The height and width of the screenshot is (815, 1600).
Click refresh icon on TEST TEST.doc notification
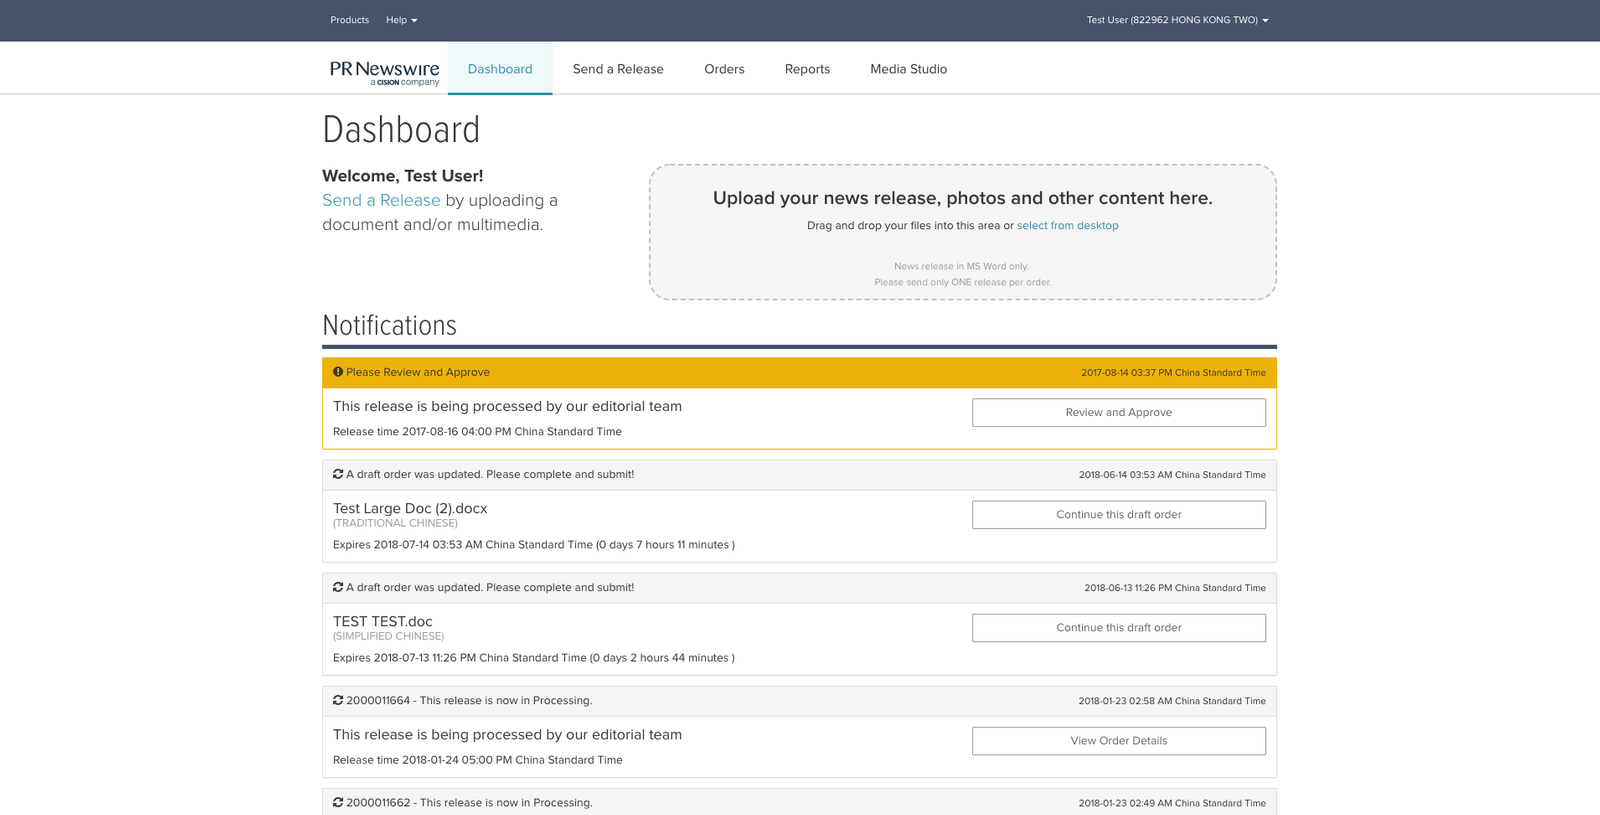point(338,587)
